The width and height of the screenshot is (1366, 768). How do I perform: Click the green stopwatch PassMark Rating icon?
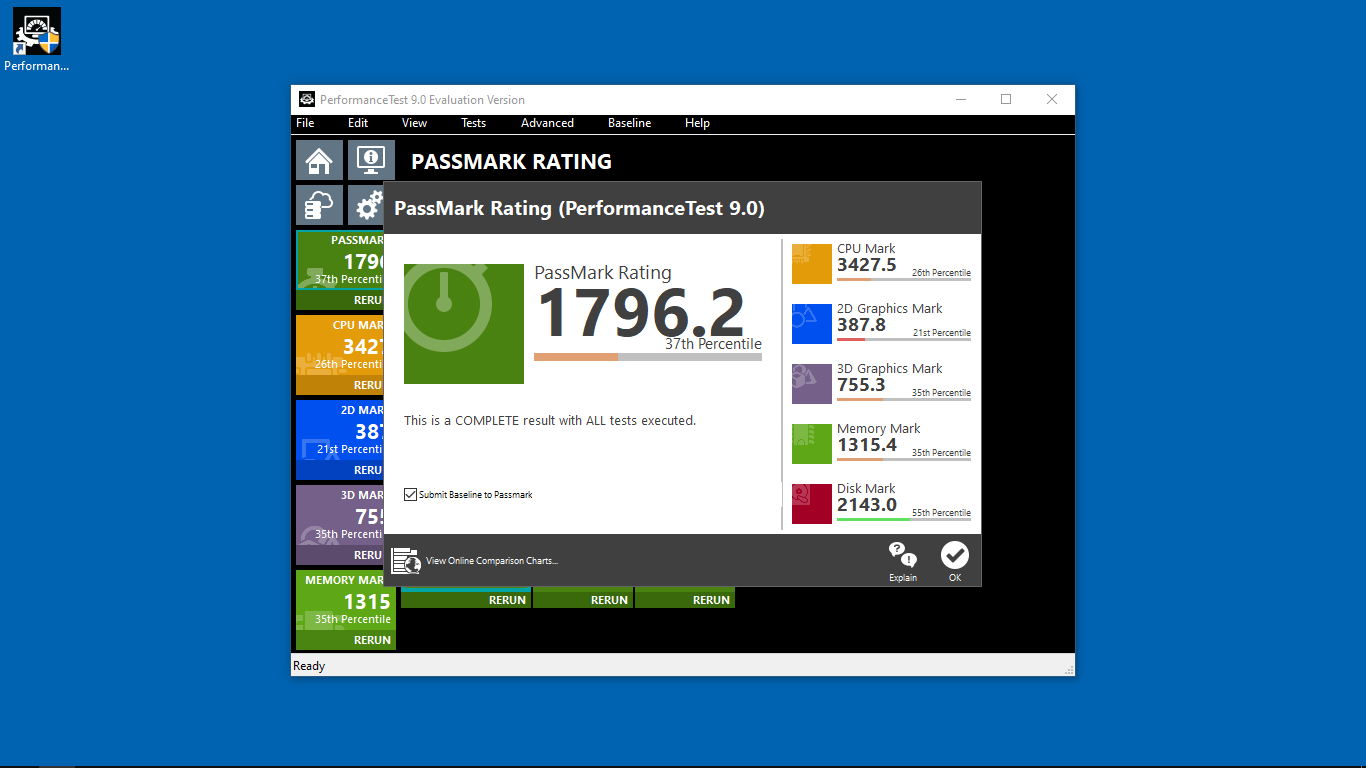pyautogui.click(x=464, y=324)
